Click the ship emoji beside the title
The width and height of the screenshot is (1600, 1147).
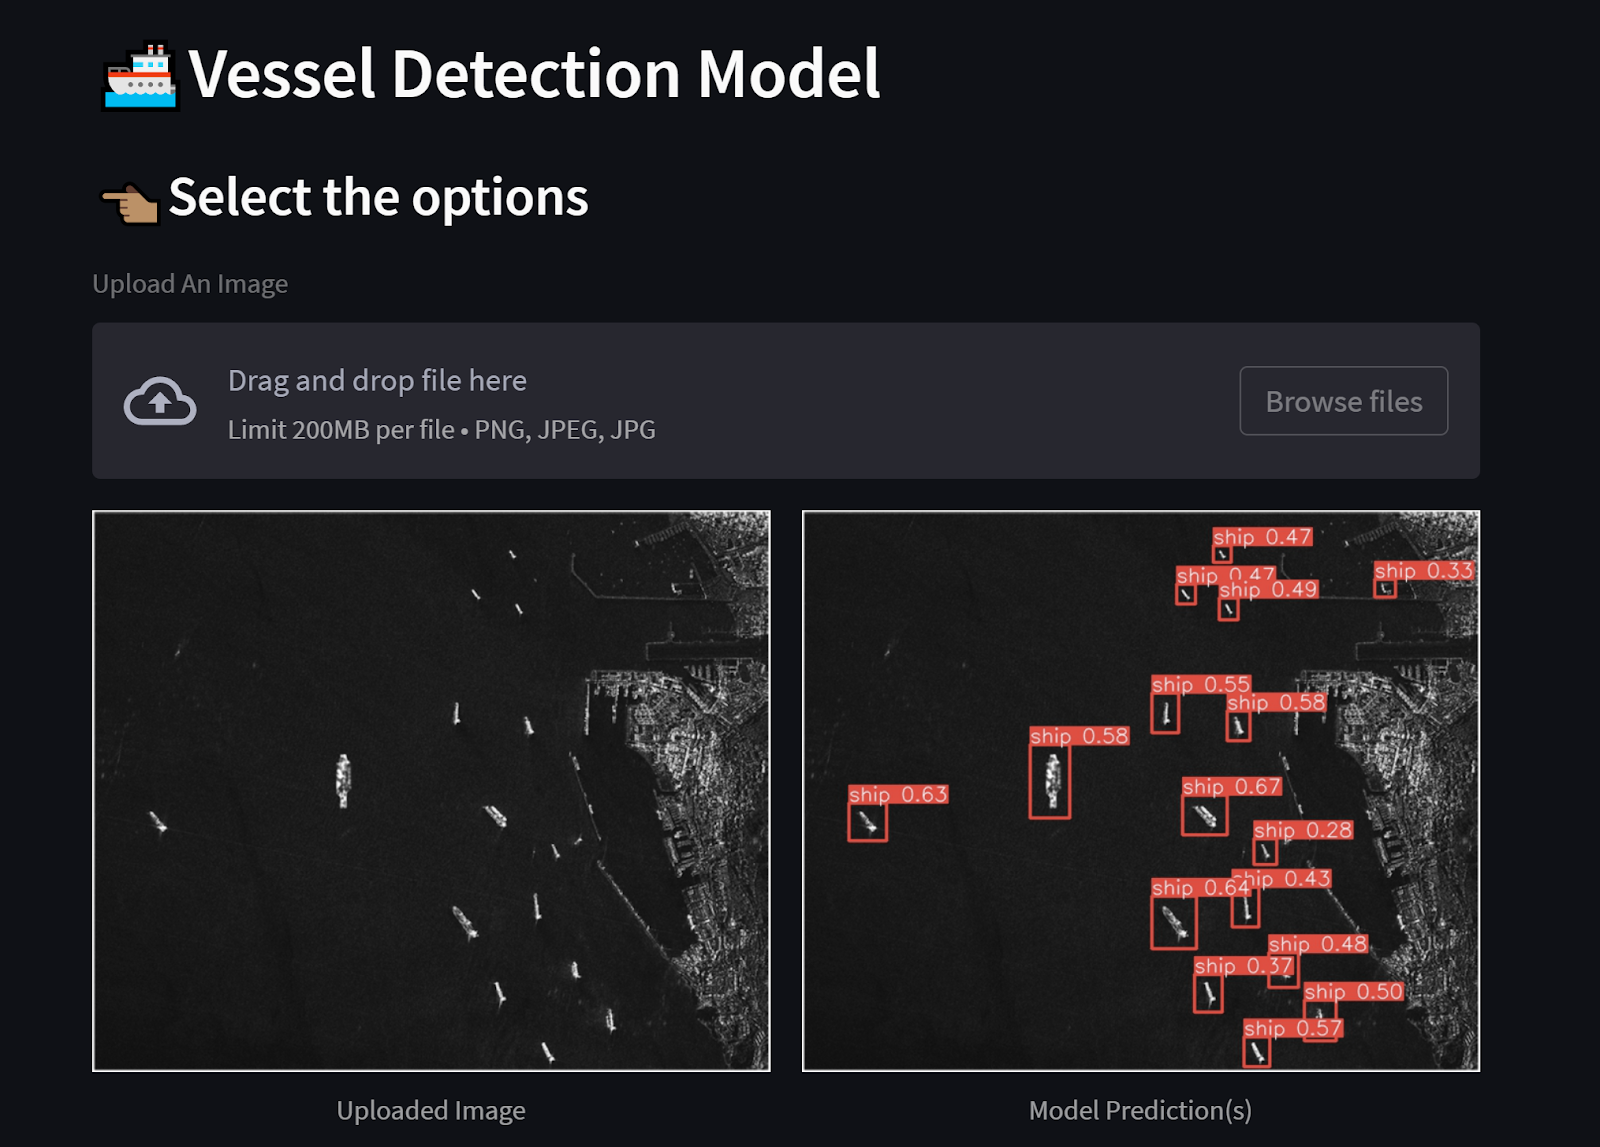click(x=140, y=75)
